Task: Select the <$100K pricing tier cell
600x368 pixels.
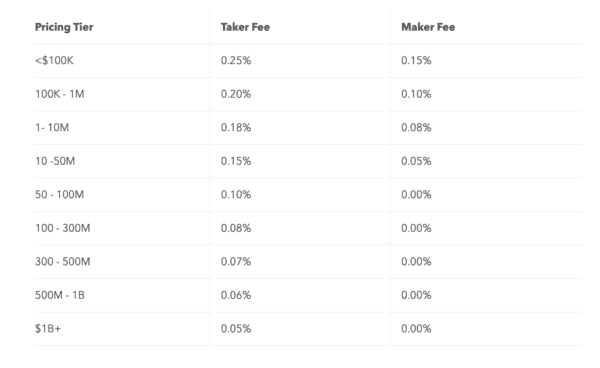Action: (54, 60)
